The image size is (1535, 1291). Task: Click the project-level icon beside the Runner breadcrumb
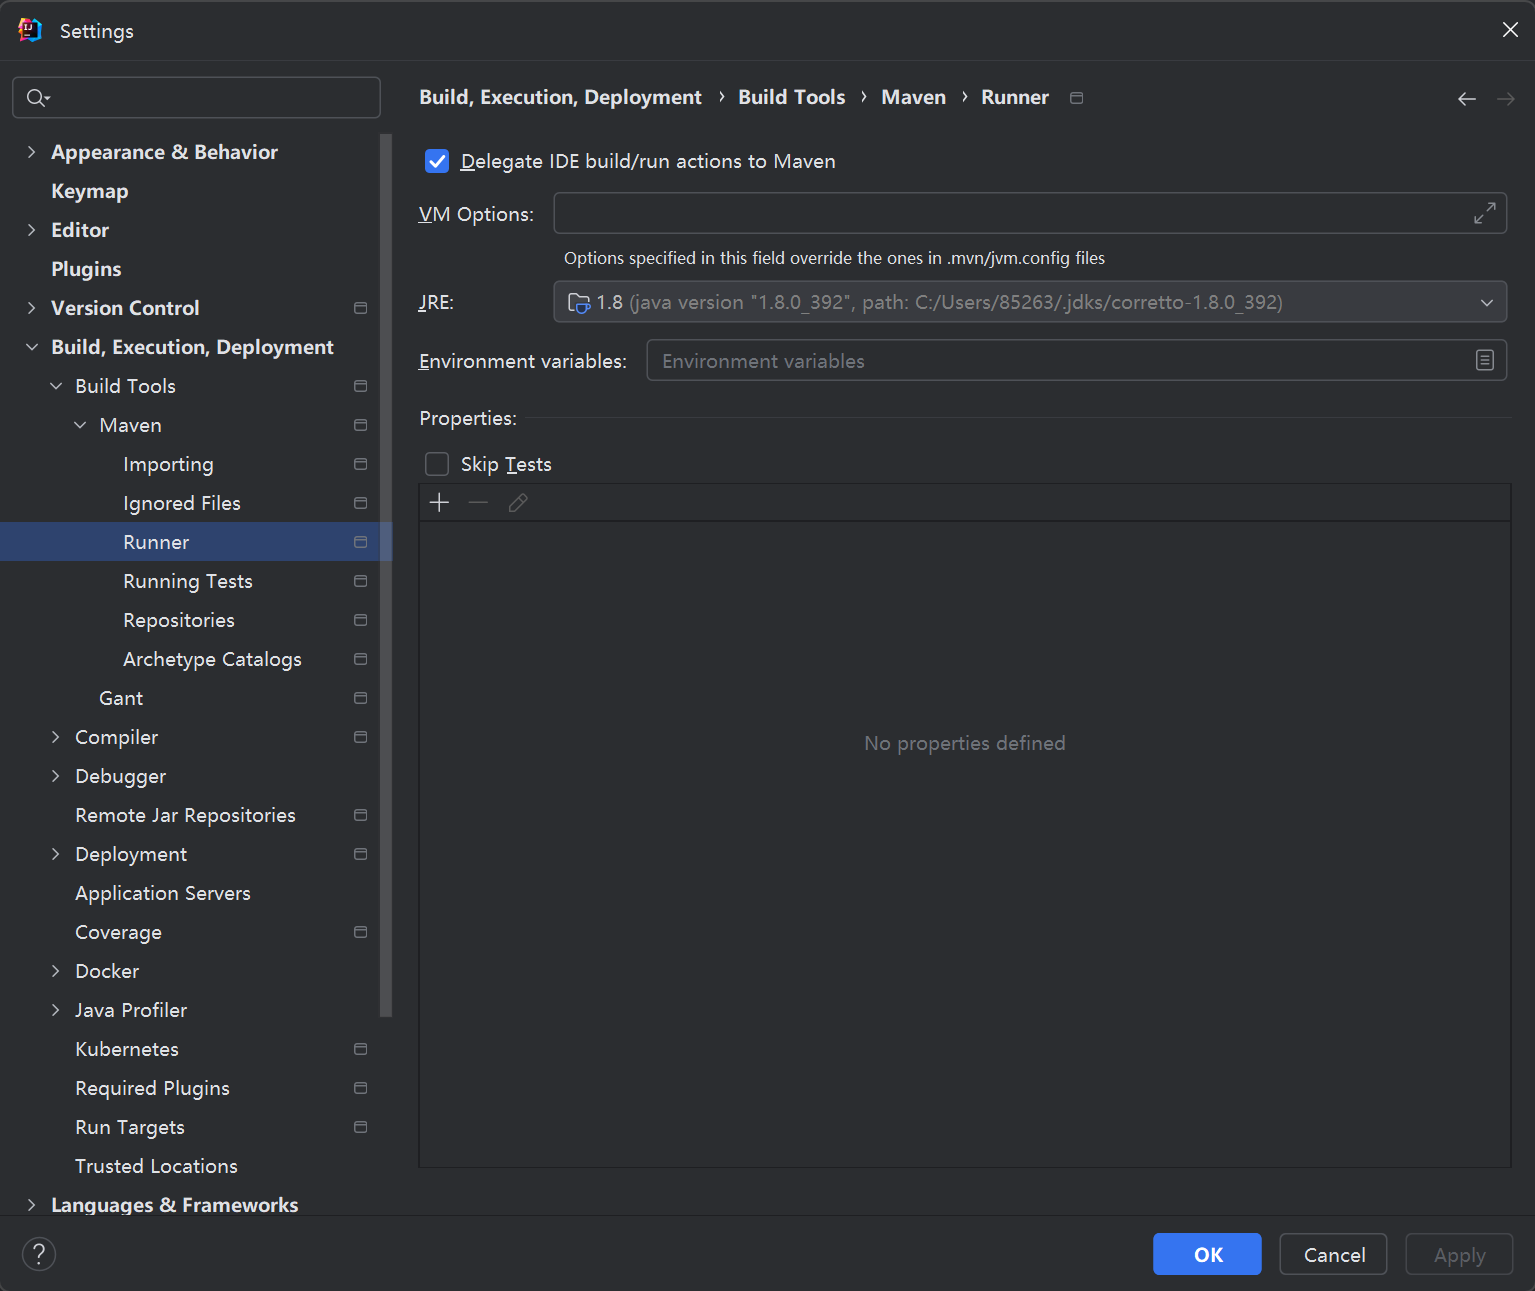coord(1076,98)
